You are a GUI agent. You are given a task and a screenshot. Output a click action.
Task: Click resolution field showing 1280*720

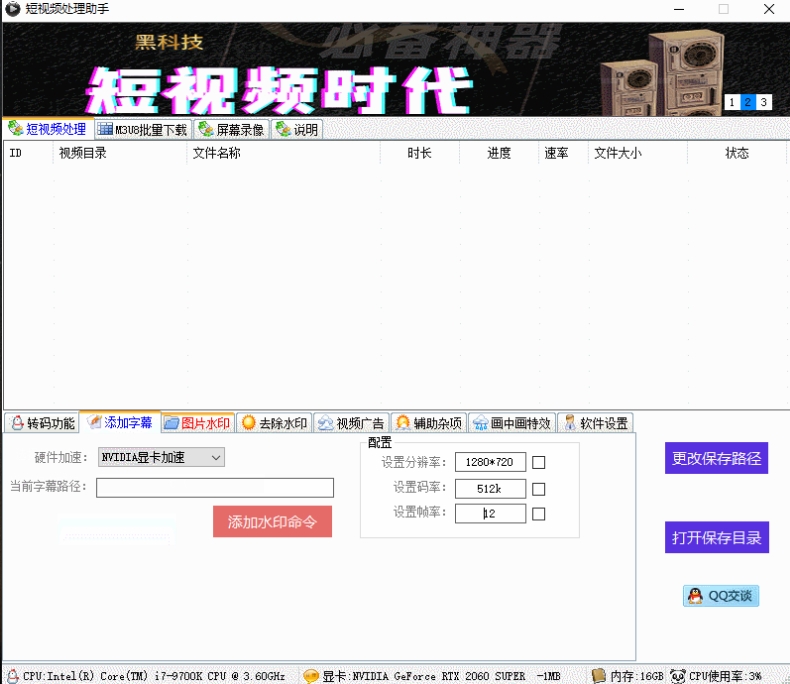[490, 462]
